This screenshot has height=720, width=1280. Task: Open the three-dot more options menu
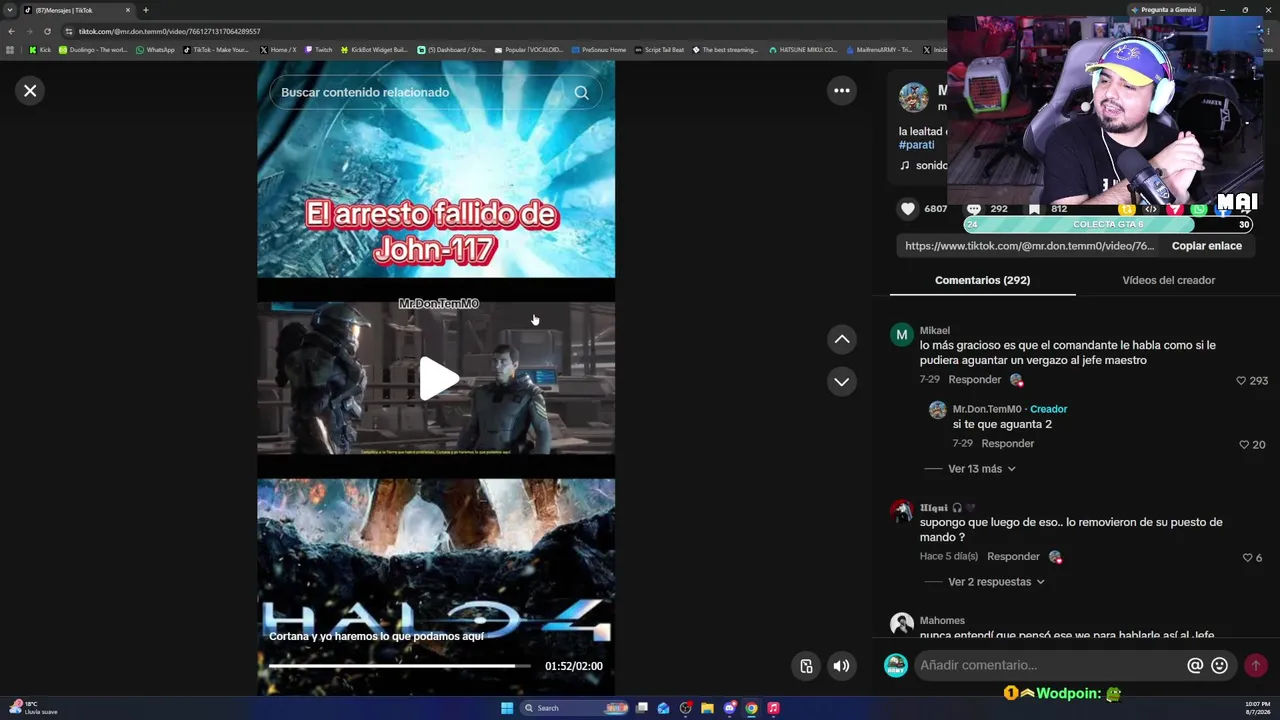842,91
